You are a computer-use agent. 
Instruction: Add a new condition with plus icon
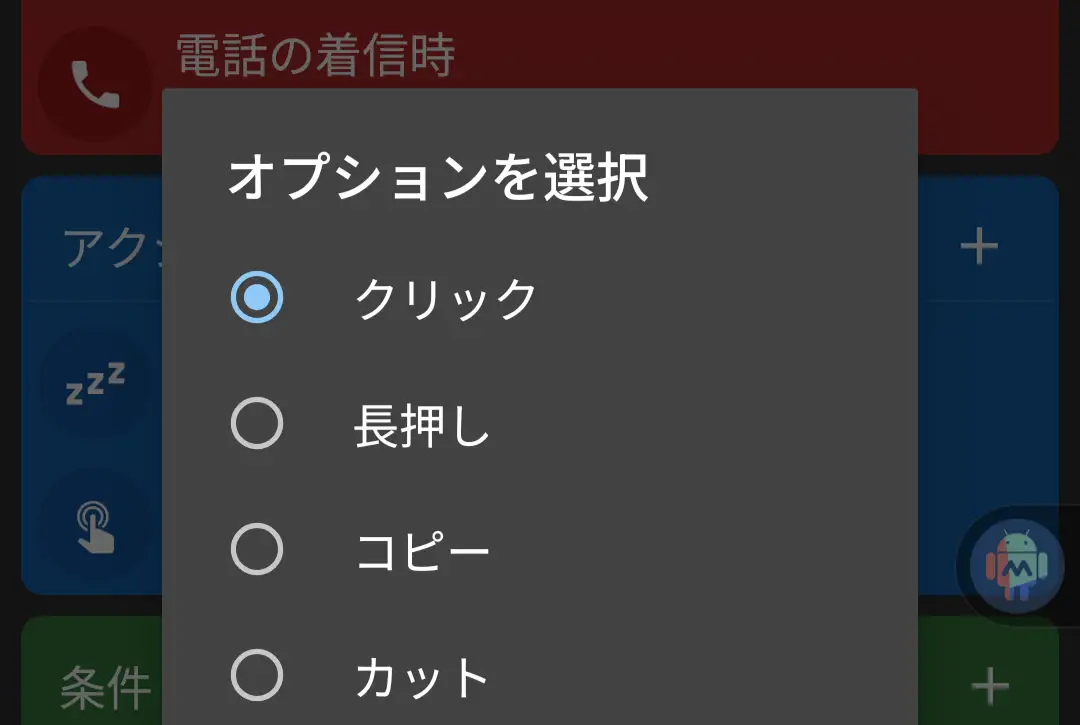tap(990, 685)
